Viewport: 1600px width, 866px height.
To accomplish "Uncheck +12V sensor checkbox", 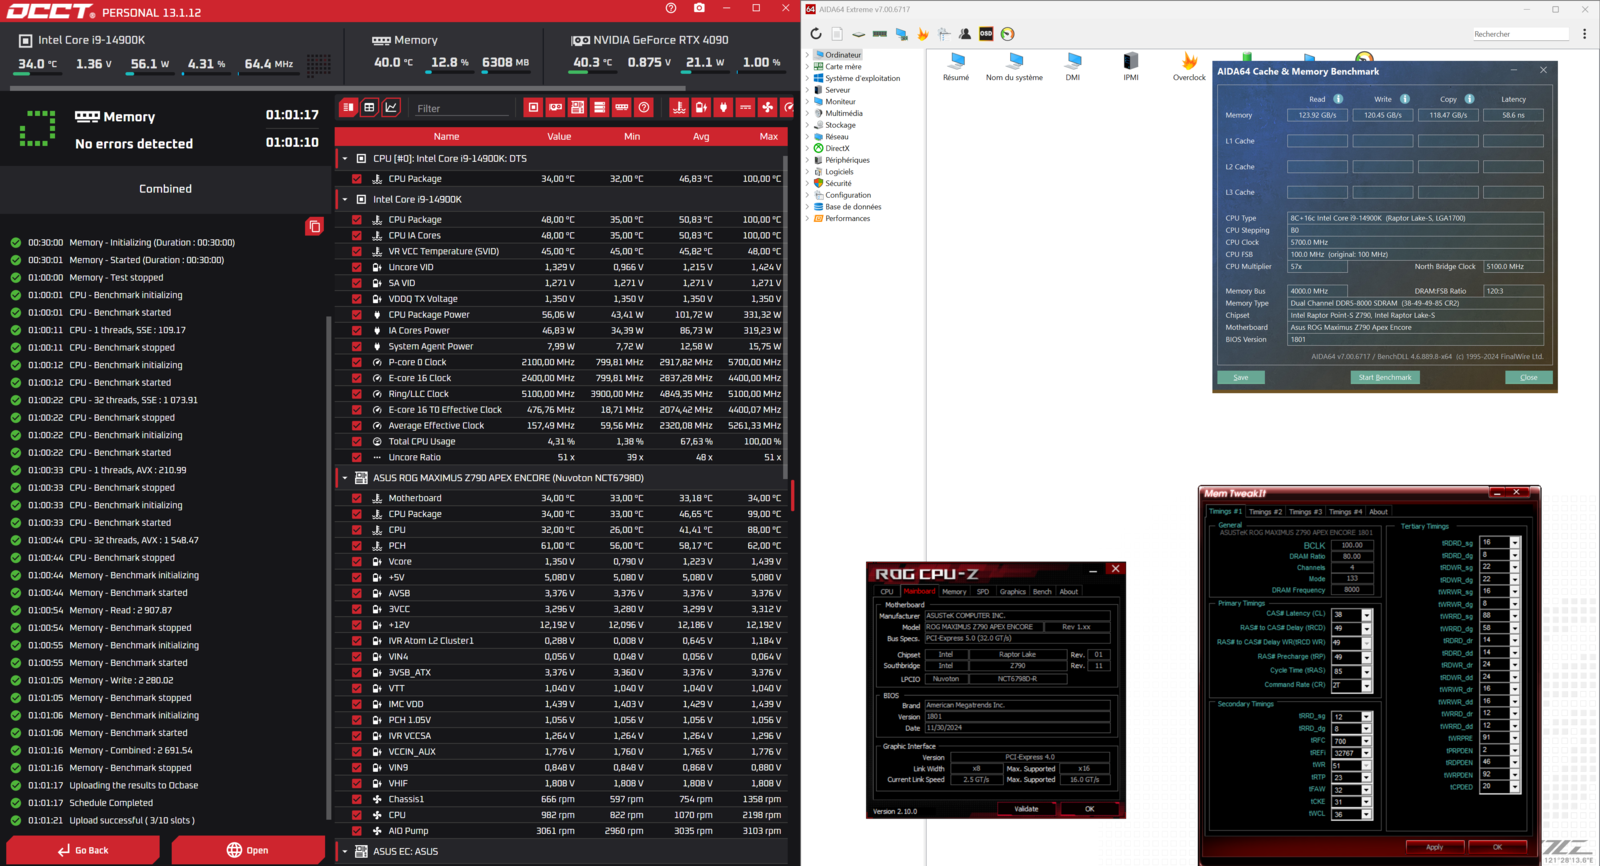I will [x=356, y=625].
